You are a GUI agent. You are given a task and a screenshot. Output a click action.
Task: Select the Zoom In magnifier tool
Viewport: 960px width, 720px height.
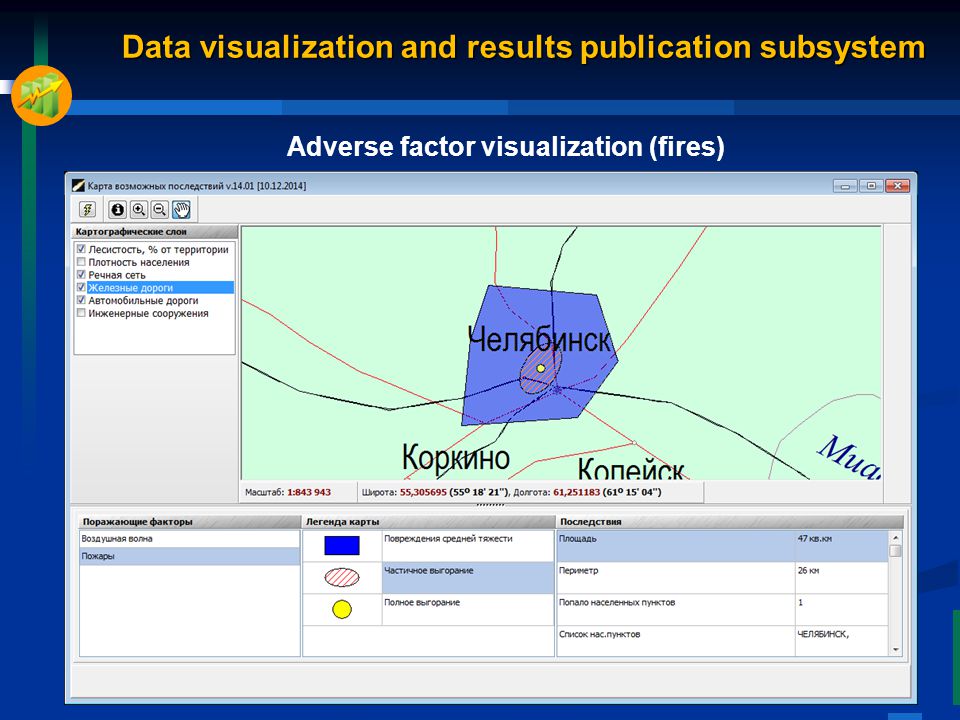point(138,210)
